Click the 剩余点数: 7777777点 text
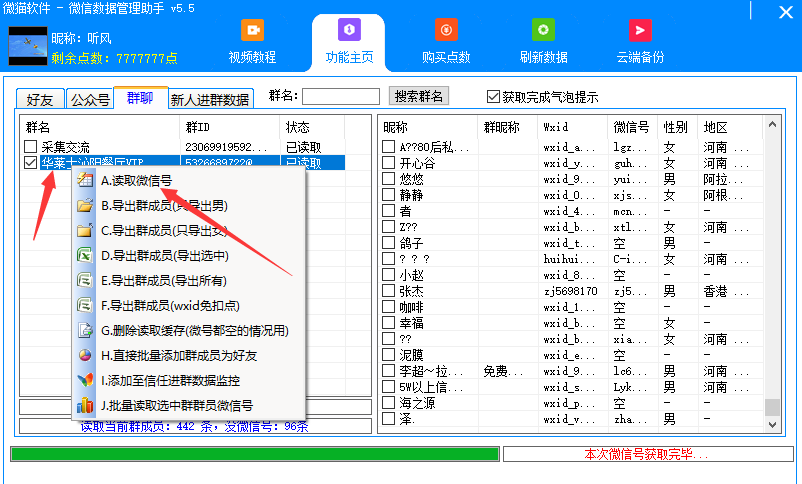 (114, 58)
